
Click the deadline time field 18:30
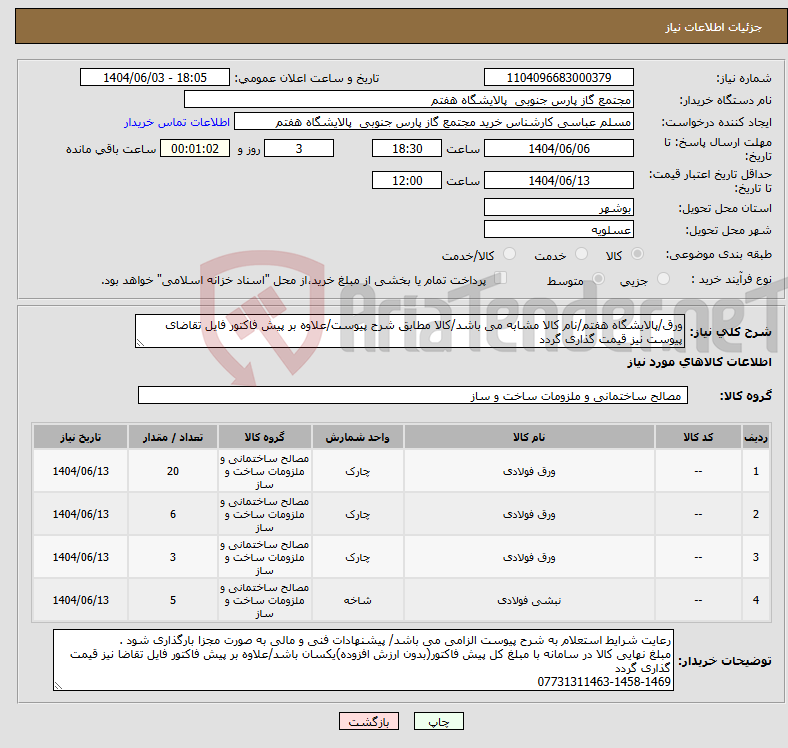click(407, 148)
